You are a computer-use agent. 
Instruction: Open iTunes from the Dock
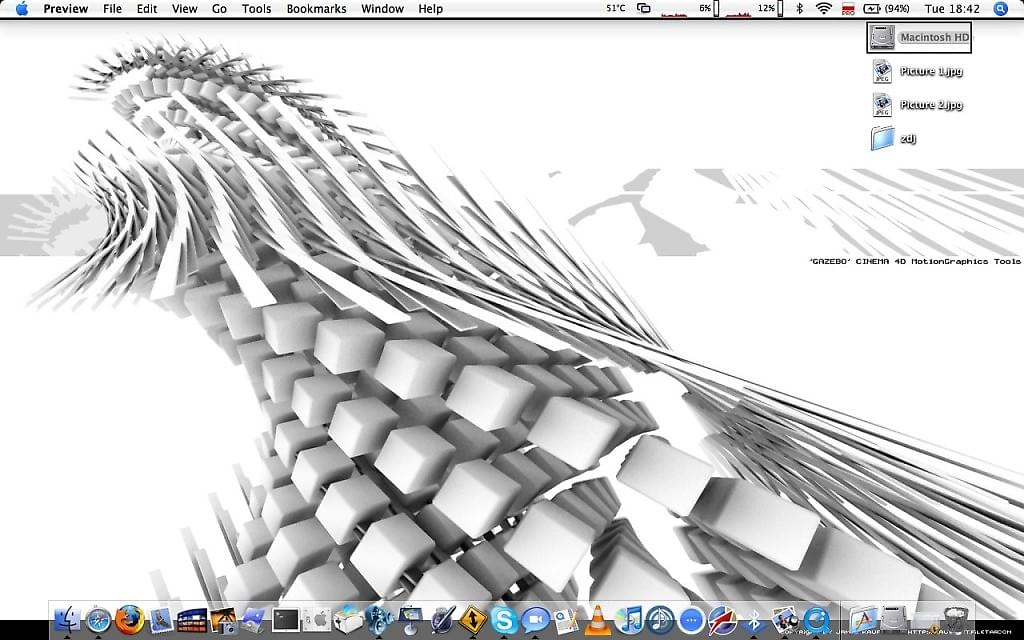629,619
